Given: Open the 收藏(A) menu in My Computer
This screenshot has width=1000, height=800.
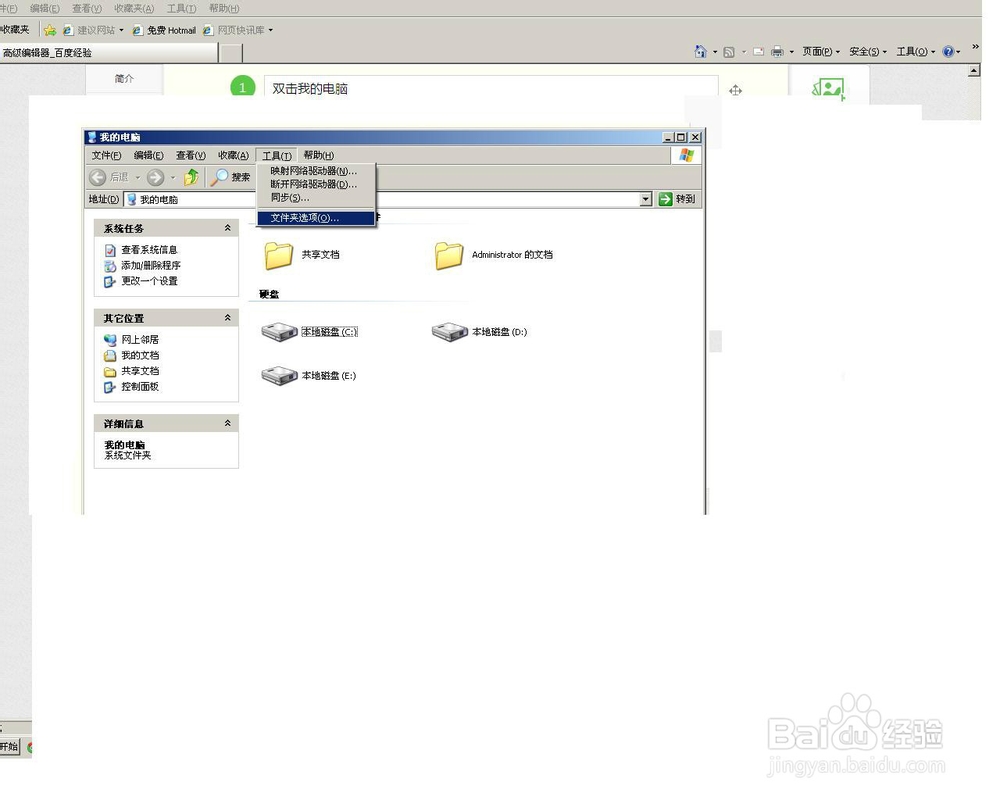Looking at the screenshot, I should pos(233,156).
